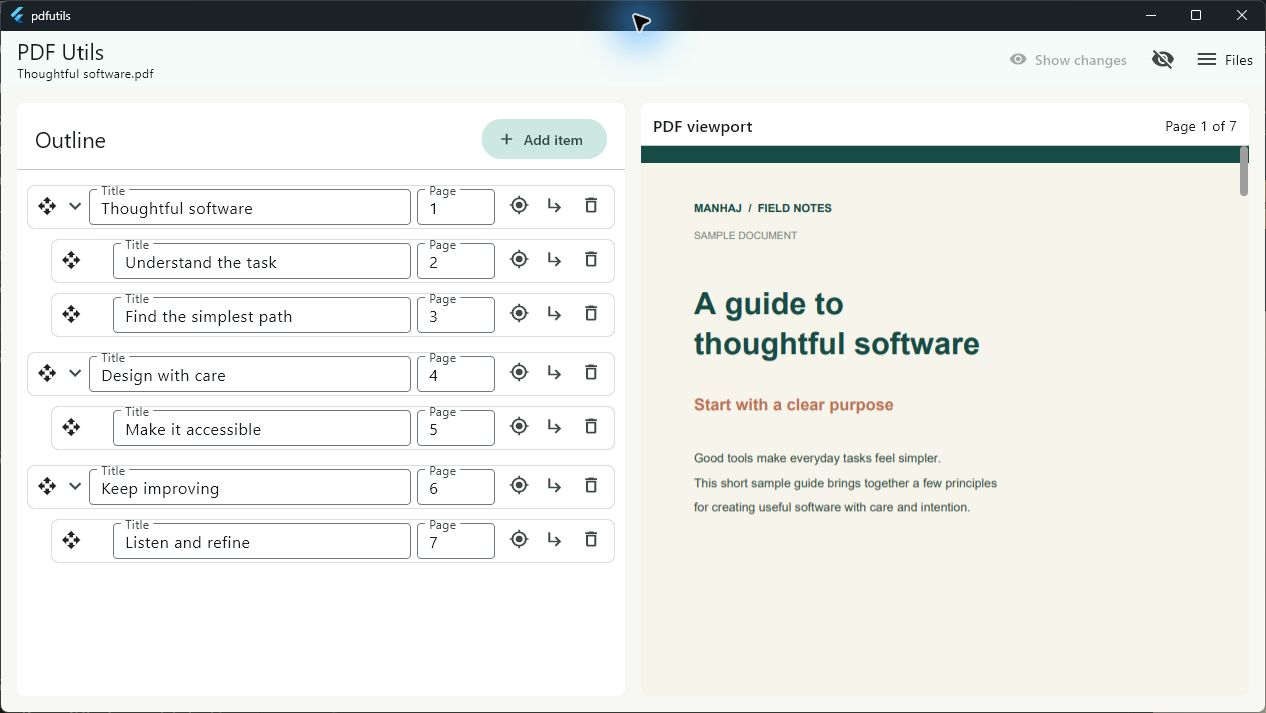Click the Keep improving title field
The width and height of the screenshot is (1266, 713).
tap(250, 487)
